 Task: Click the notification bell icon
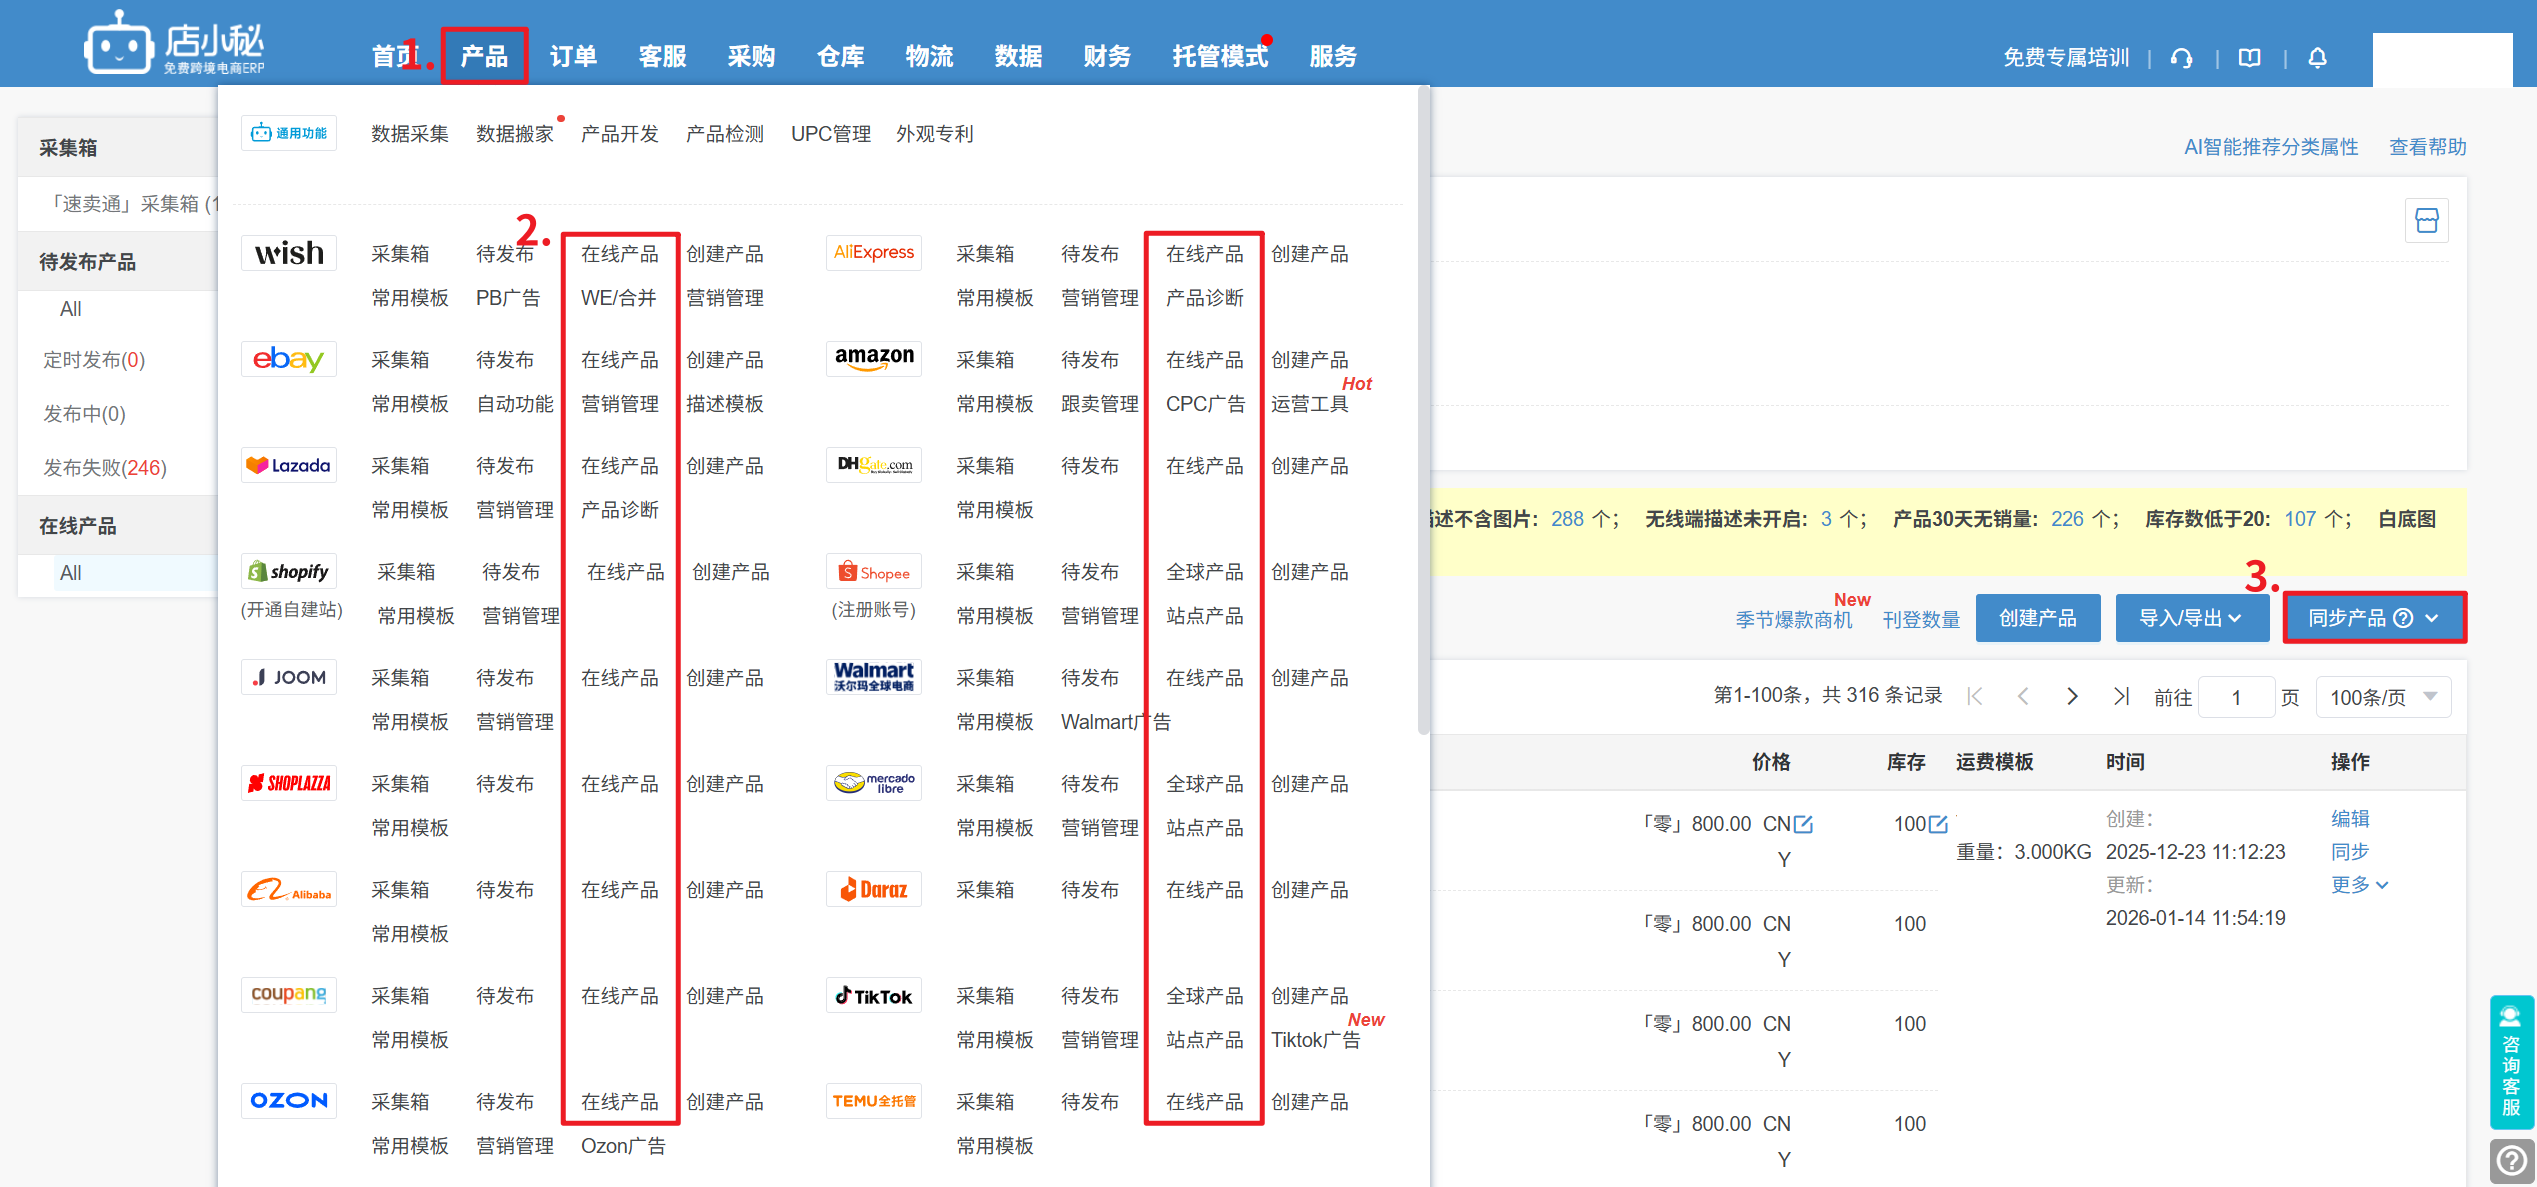click(x=2317, y=58)
